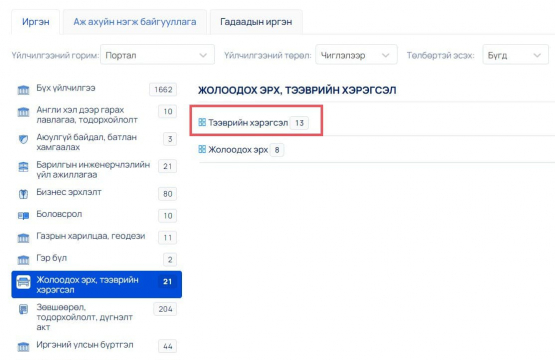
Task: Click grid icon beside Тээврийн хэрэгсэл
Action: coord(202,122)
